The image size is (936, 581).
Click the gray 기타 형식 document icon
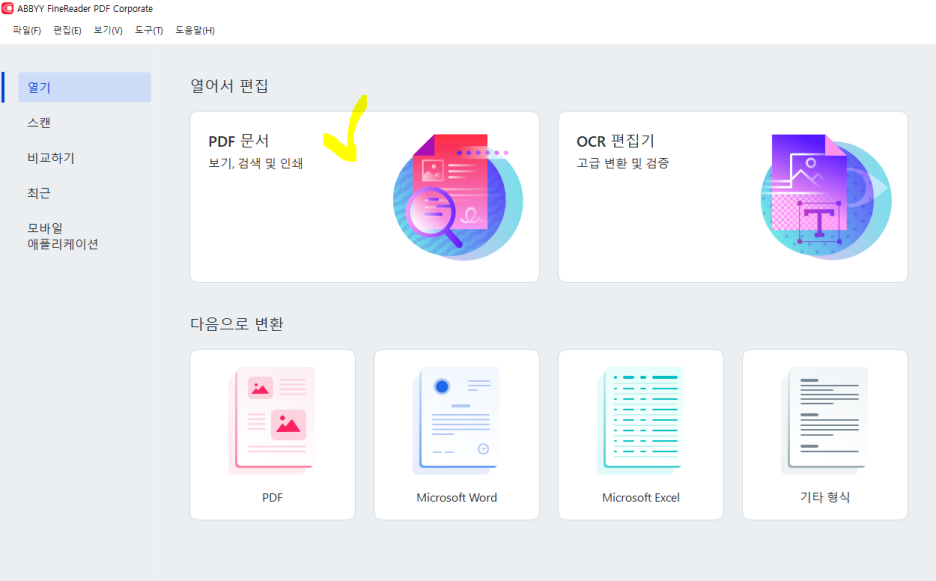click(x=825, y=421)
